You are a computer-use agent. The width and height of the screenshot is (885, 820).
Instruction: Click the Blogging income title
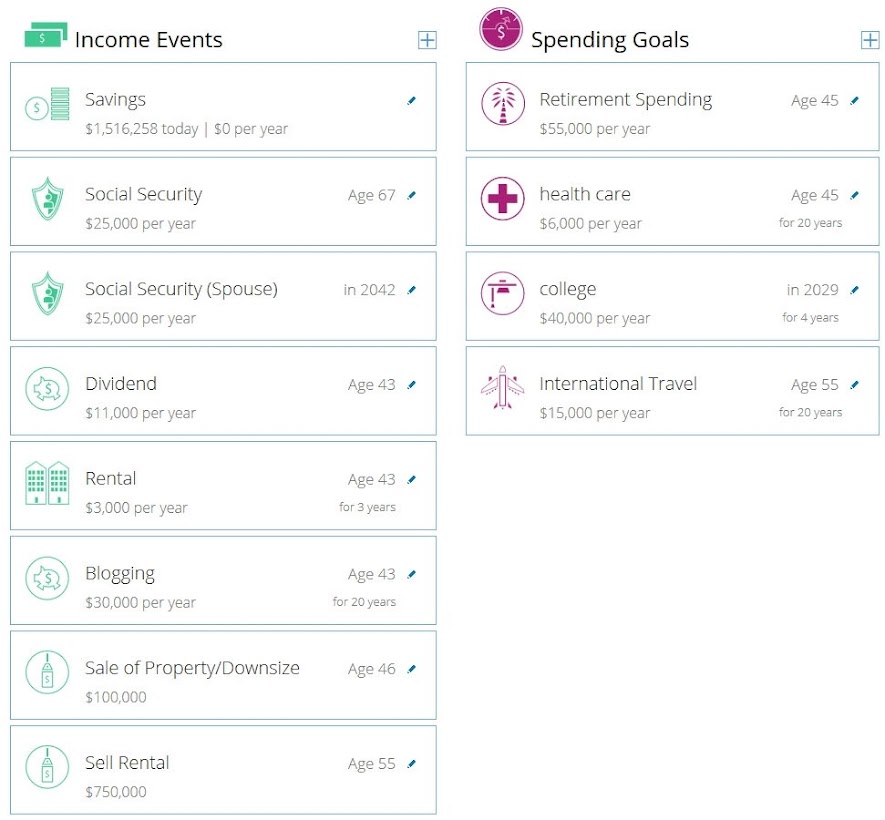[x=120, y=573]
